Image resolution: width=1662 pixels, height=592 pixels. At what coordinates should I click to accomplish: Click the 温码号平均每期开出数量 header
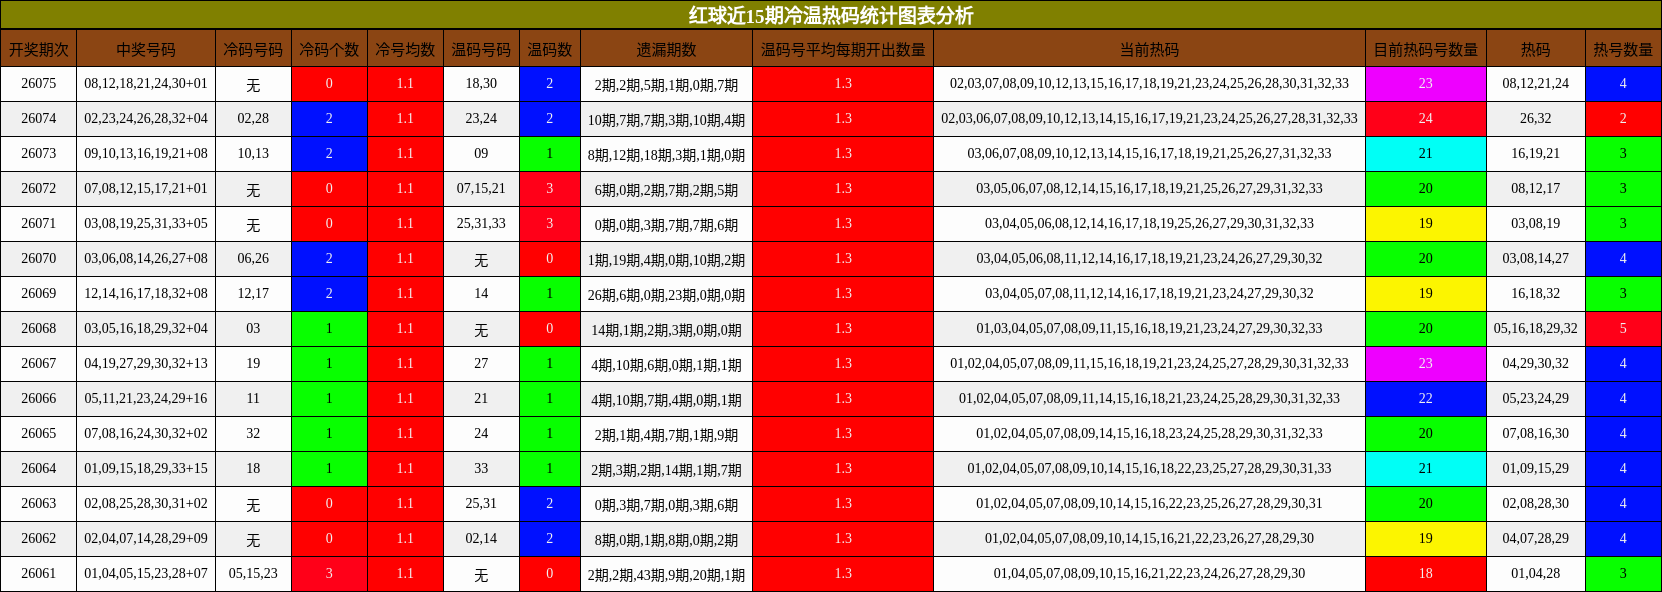(x=843, y=49)
